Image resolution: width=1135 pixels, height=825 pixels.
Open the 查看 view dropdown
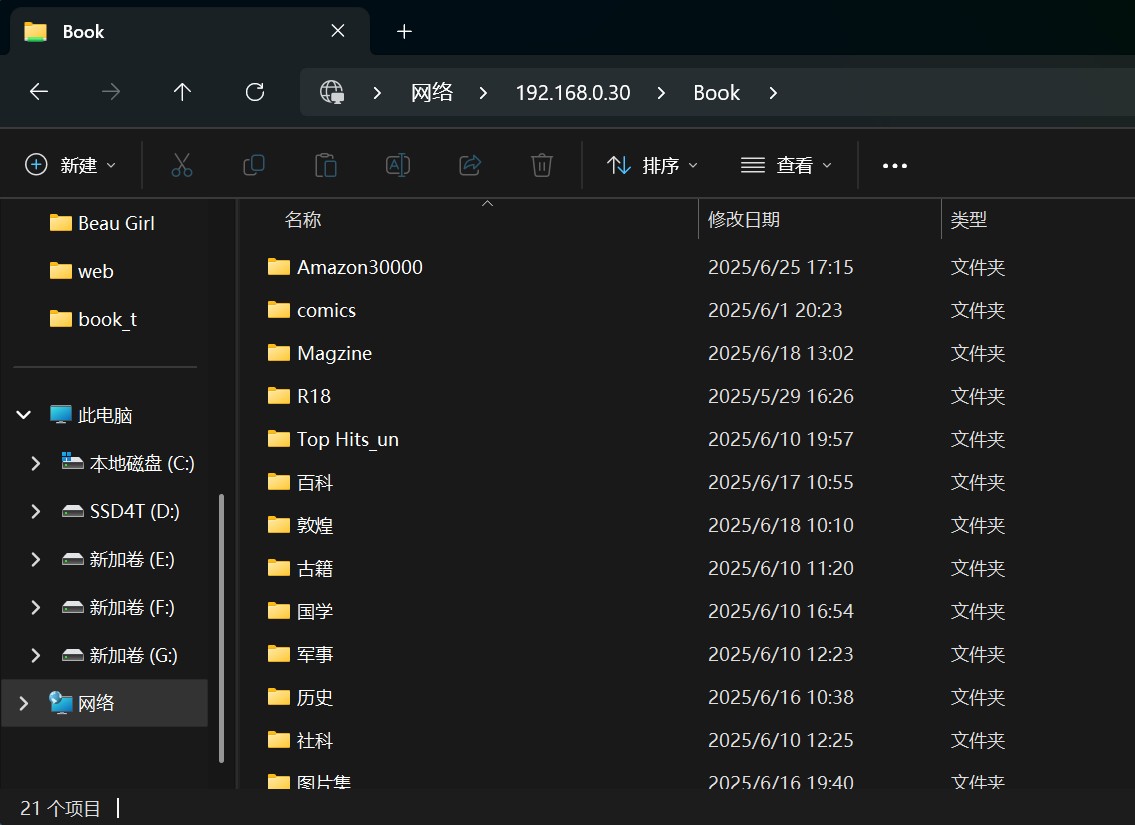coord(786,165)
